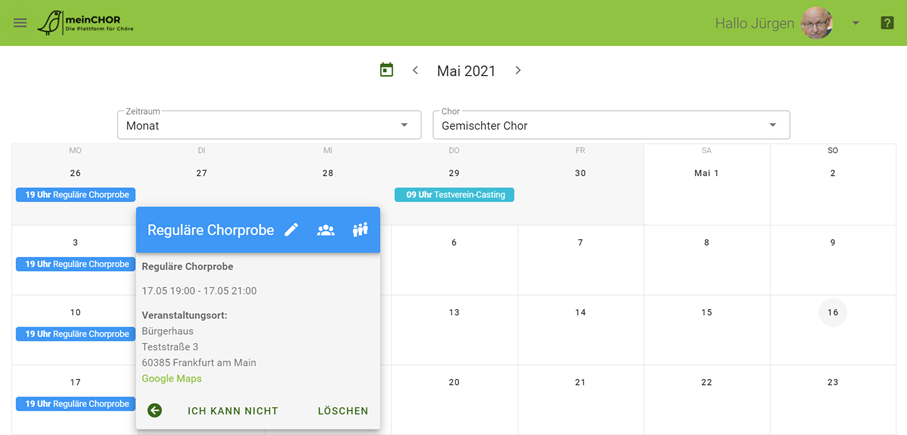Select day 28 in calendar
The height and width of the screenshot is (435, 907).
[328, 174]
